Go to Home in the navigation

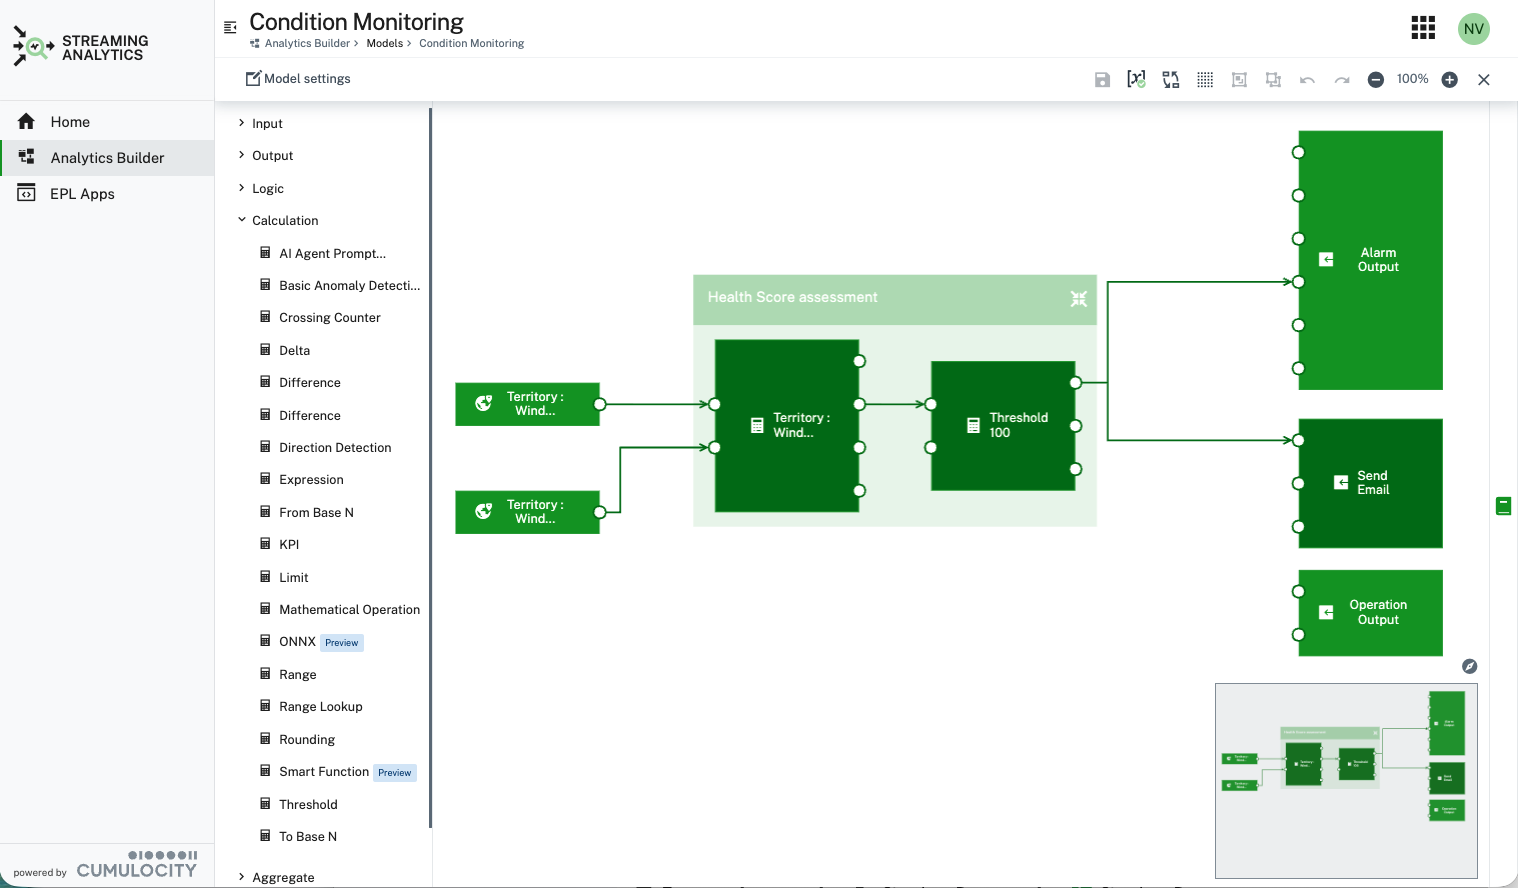(70, 122)
